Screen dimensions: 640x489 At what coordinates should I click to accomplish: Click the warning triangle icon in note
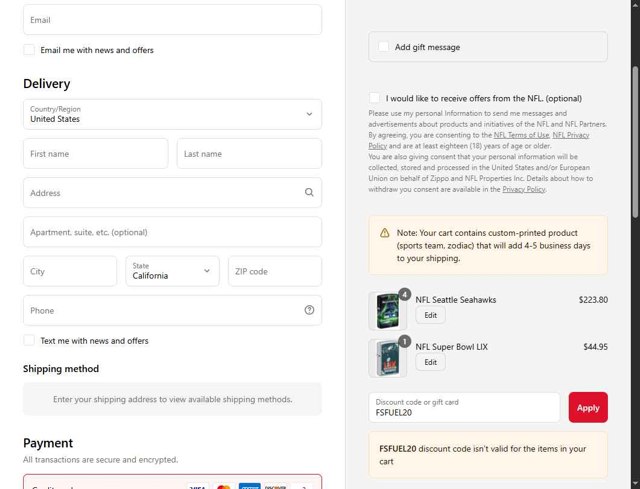click(384, 233)
